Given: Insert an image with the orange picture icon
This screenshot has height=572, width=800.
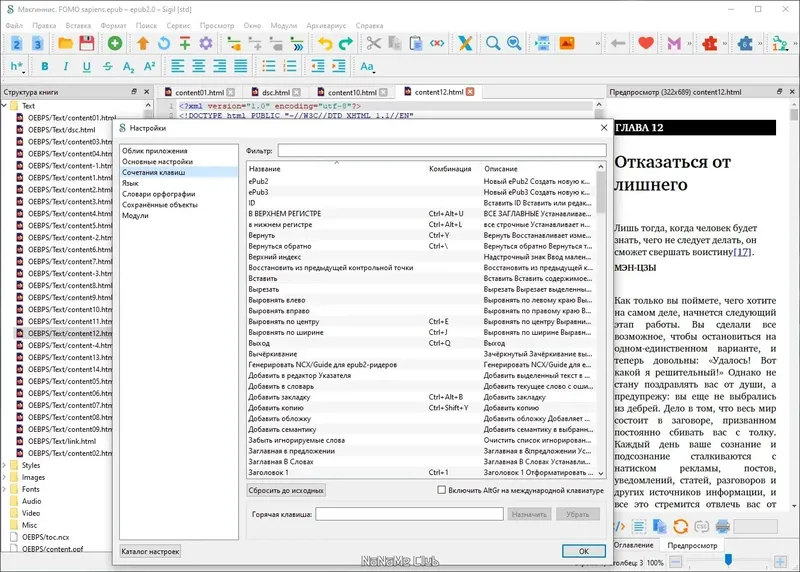Looking at the screenshot, I should click(567, 44).
